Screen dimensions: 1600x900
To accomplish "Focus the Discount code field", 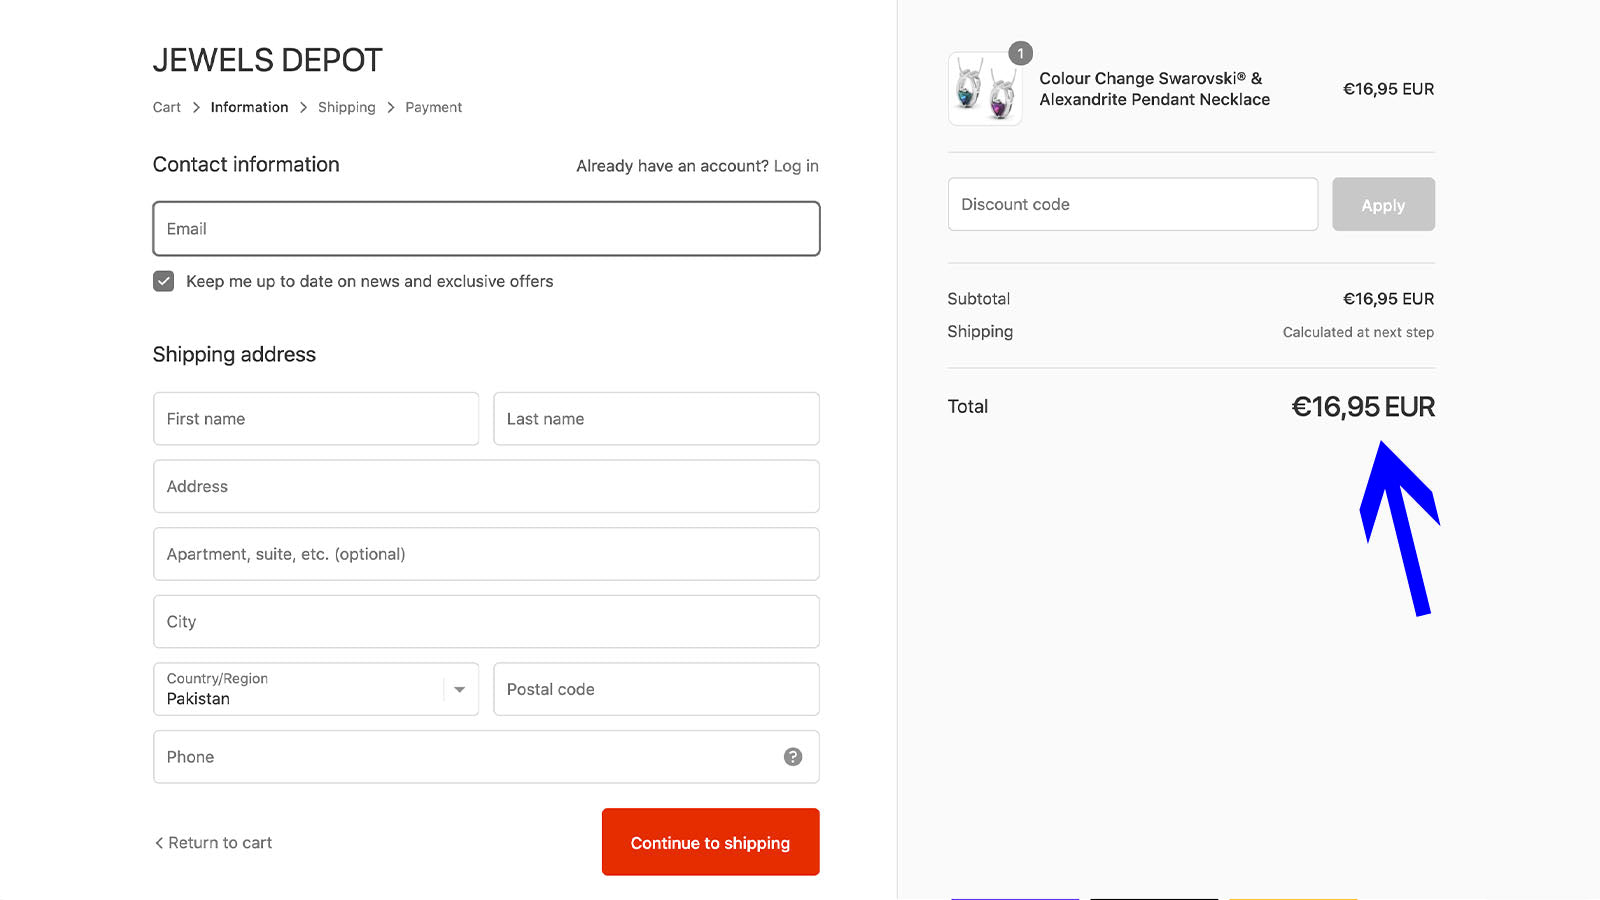I will tap(1132, 204).
